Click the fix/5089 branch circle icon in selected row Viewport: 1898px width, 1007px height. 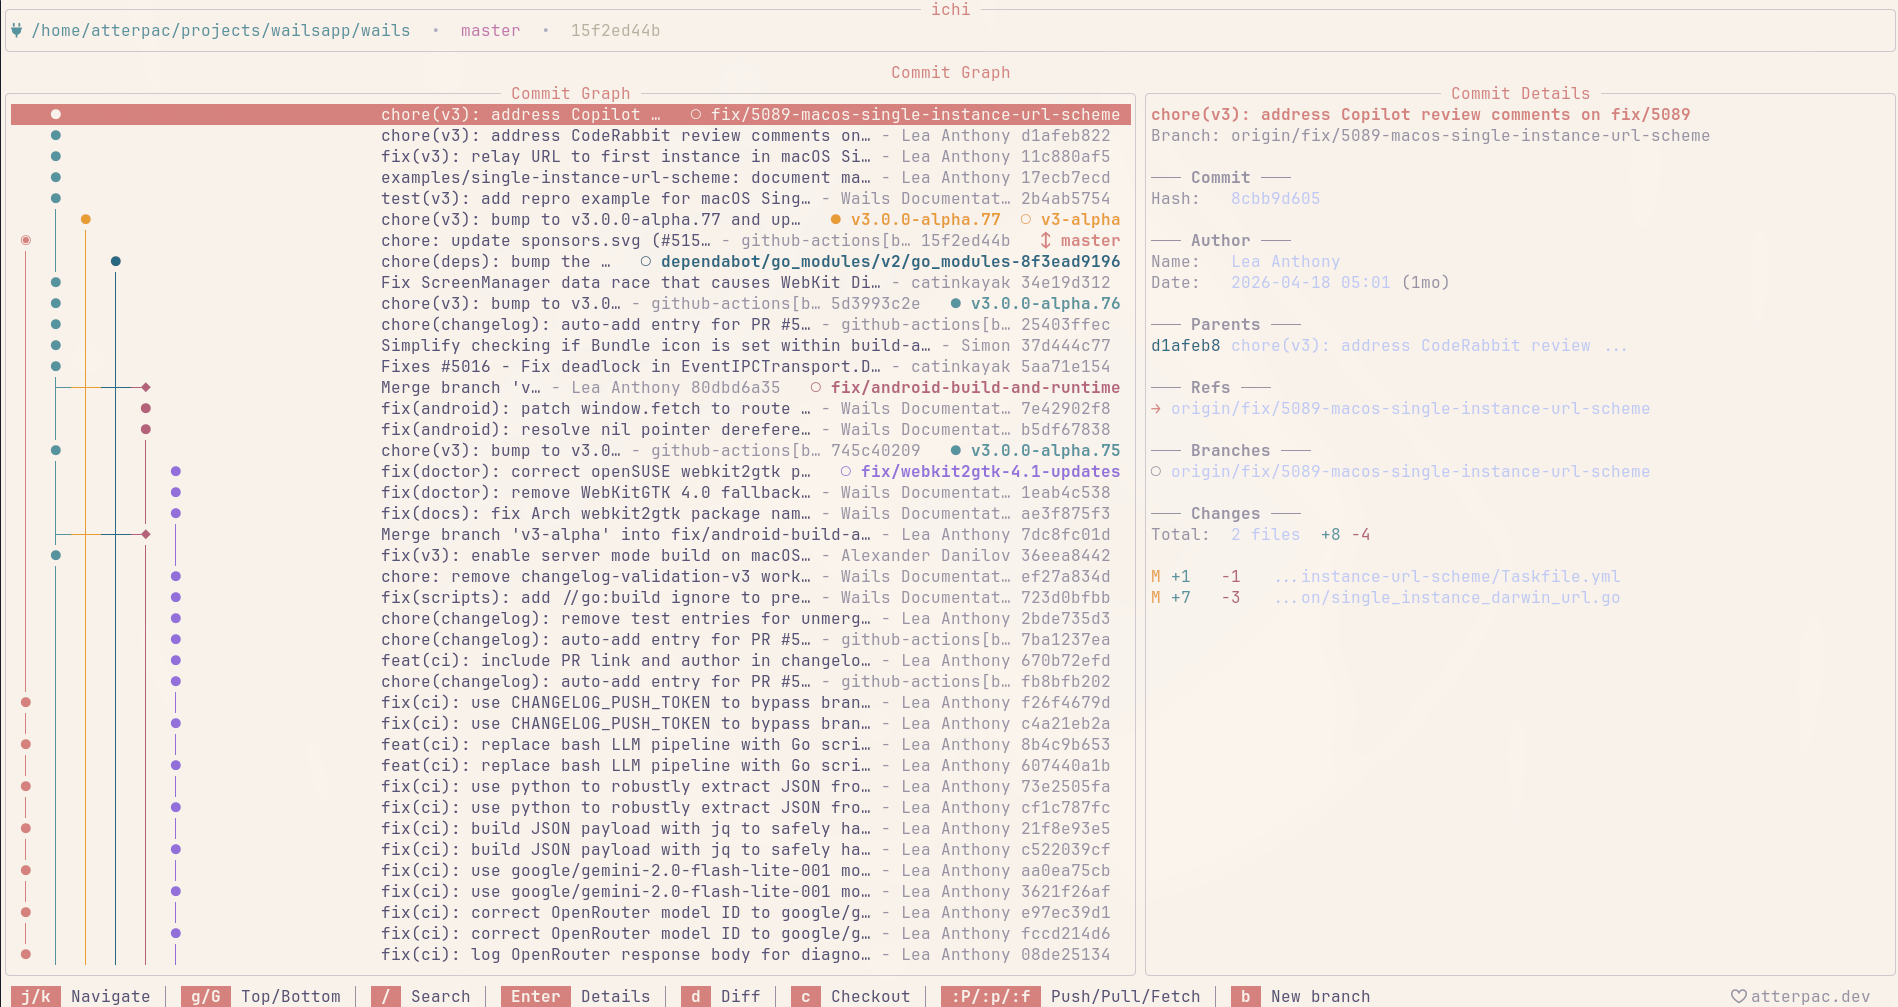695,114
